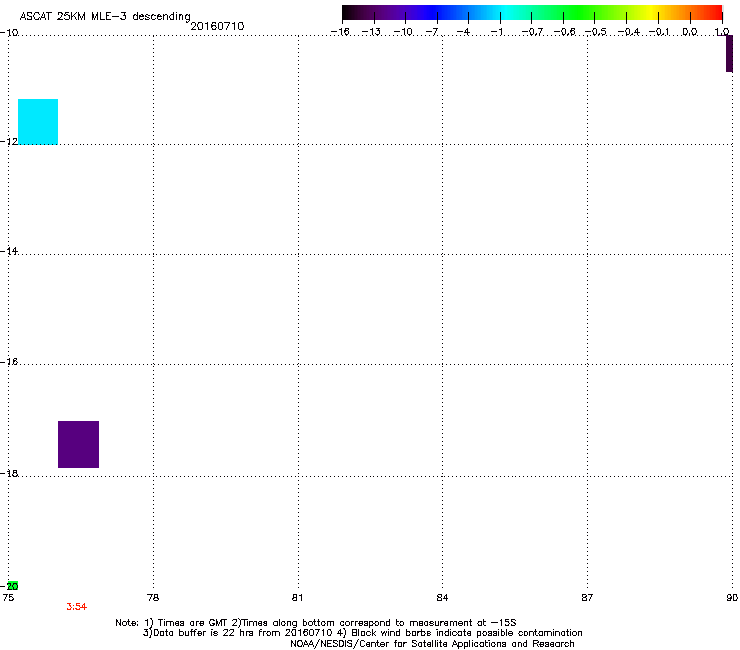Click the longitude 81 axis label
This screenshot has height=650, width=740.
297,598
